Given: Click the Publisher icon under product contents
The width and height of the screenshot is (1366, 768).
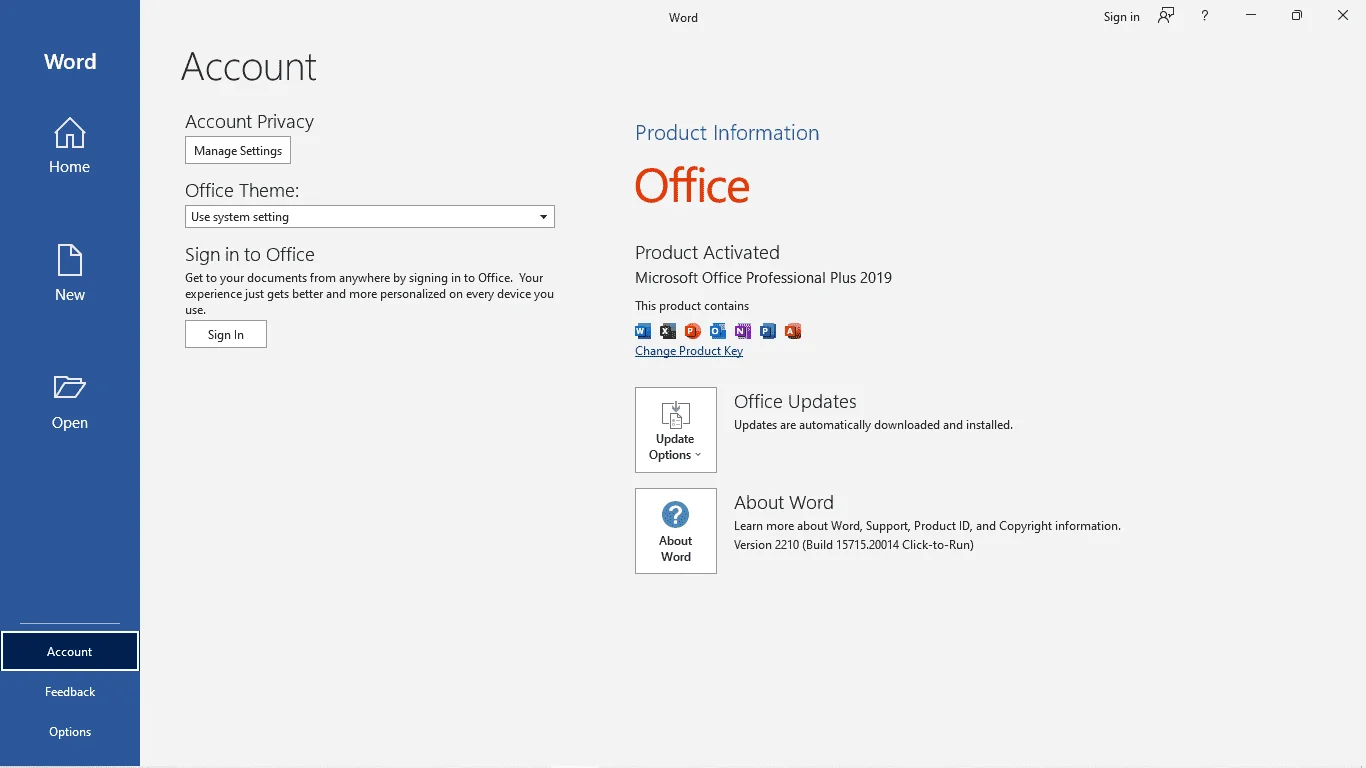Looking at the screenshot, I should pyautogui.click(x=768, y=331).
